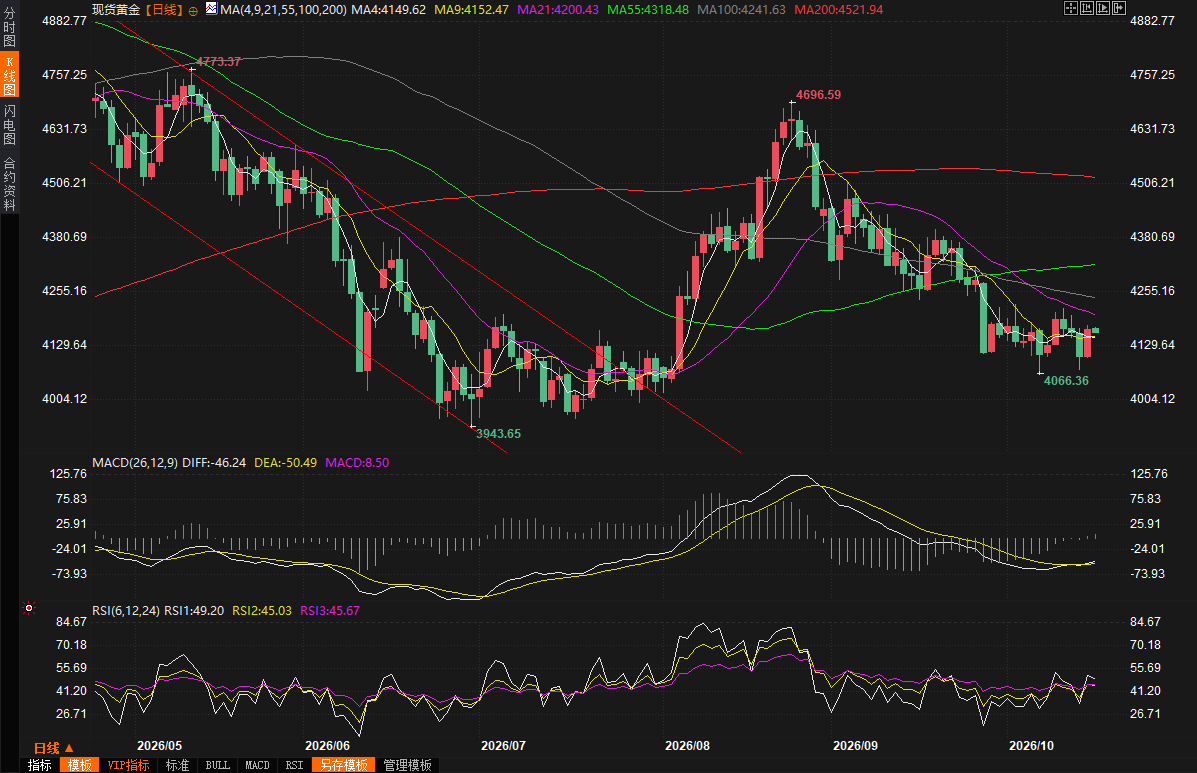Click the DIFF:-46.24 value
This screenshot has width=1197, height=773.
[214, 462]
